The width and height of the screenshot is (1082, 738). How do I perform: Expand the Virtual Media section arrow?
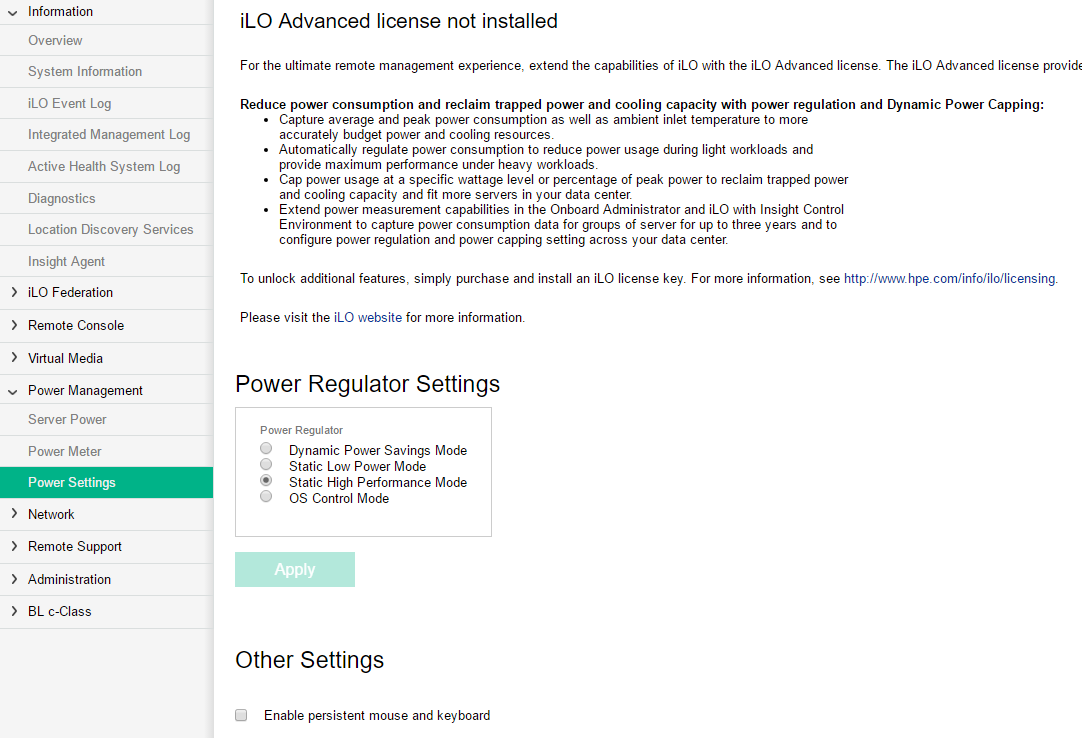pyautogui.click(x=13, y=358)
